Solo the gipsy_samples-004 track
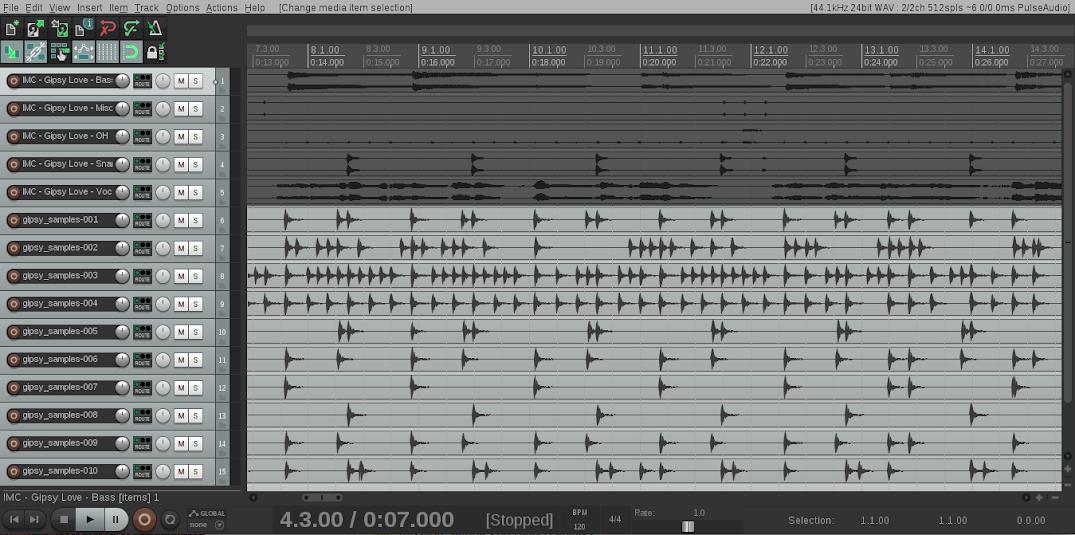 point(195,304)
